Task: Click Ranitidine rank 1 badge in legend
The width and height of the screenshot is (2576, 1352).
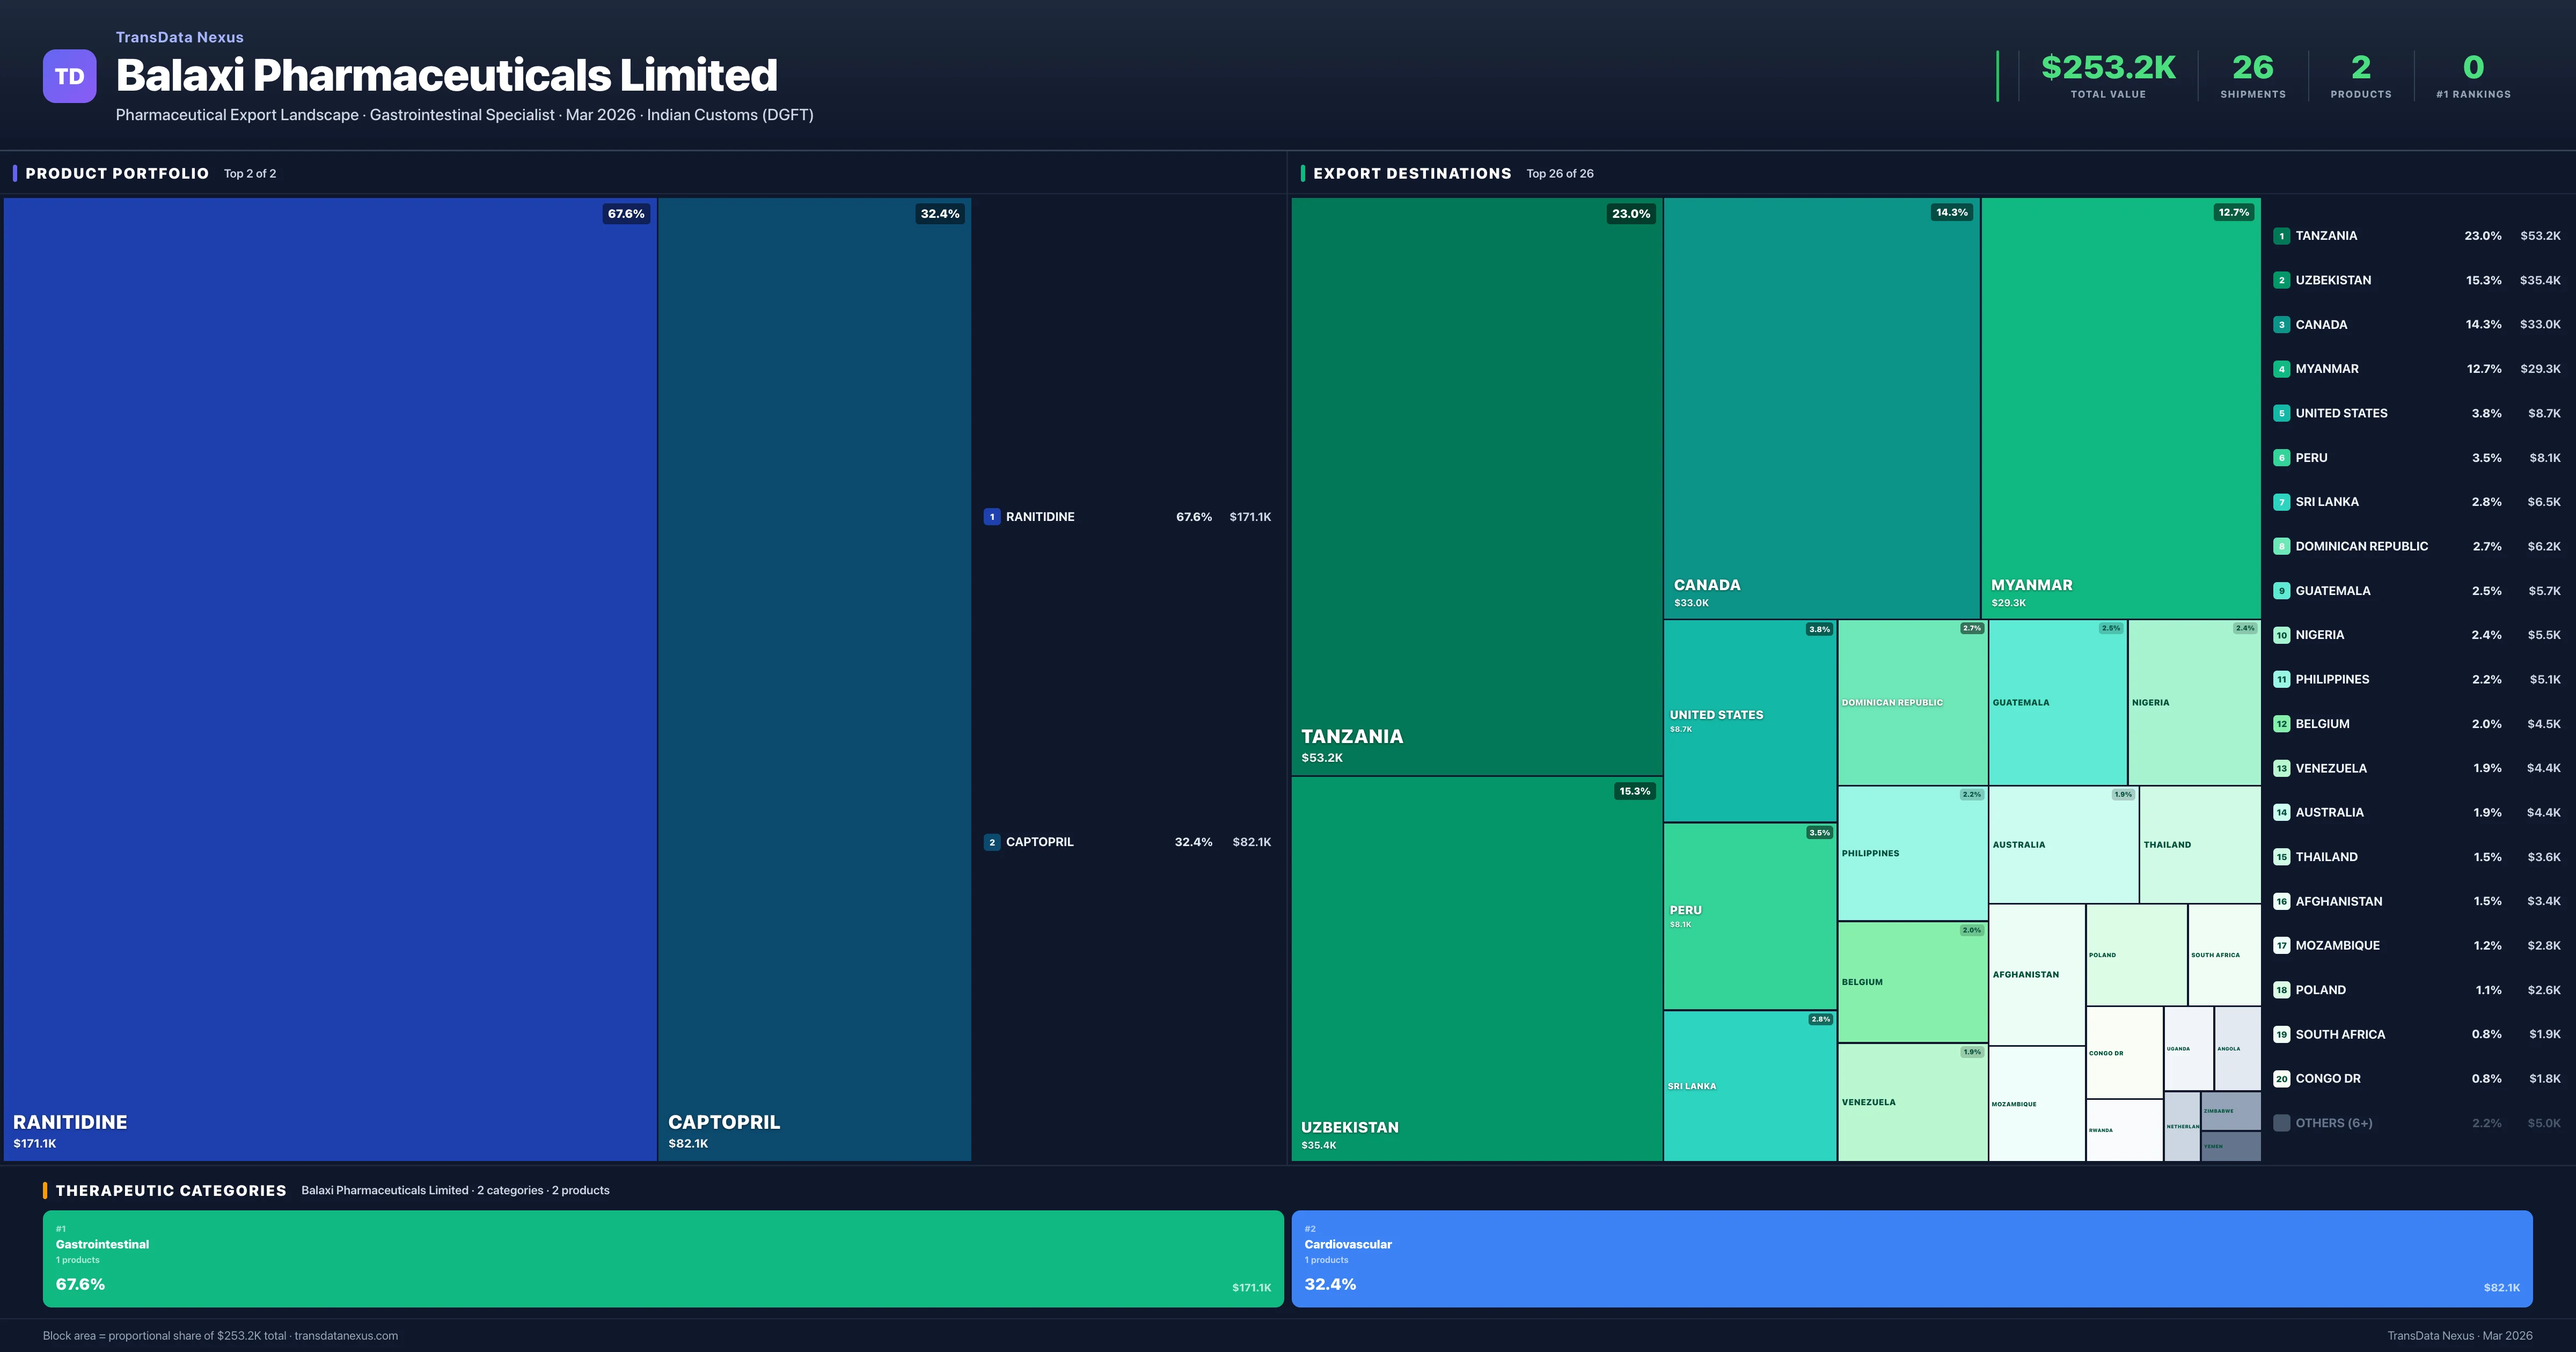Action: point(991,517)
